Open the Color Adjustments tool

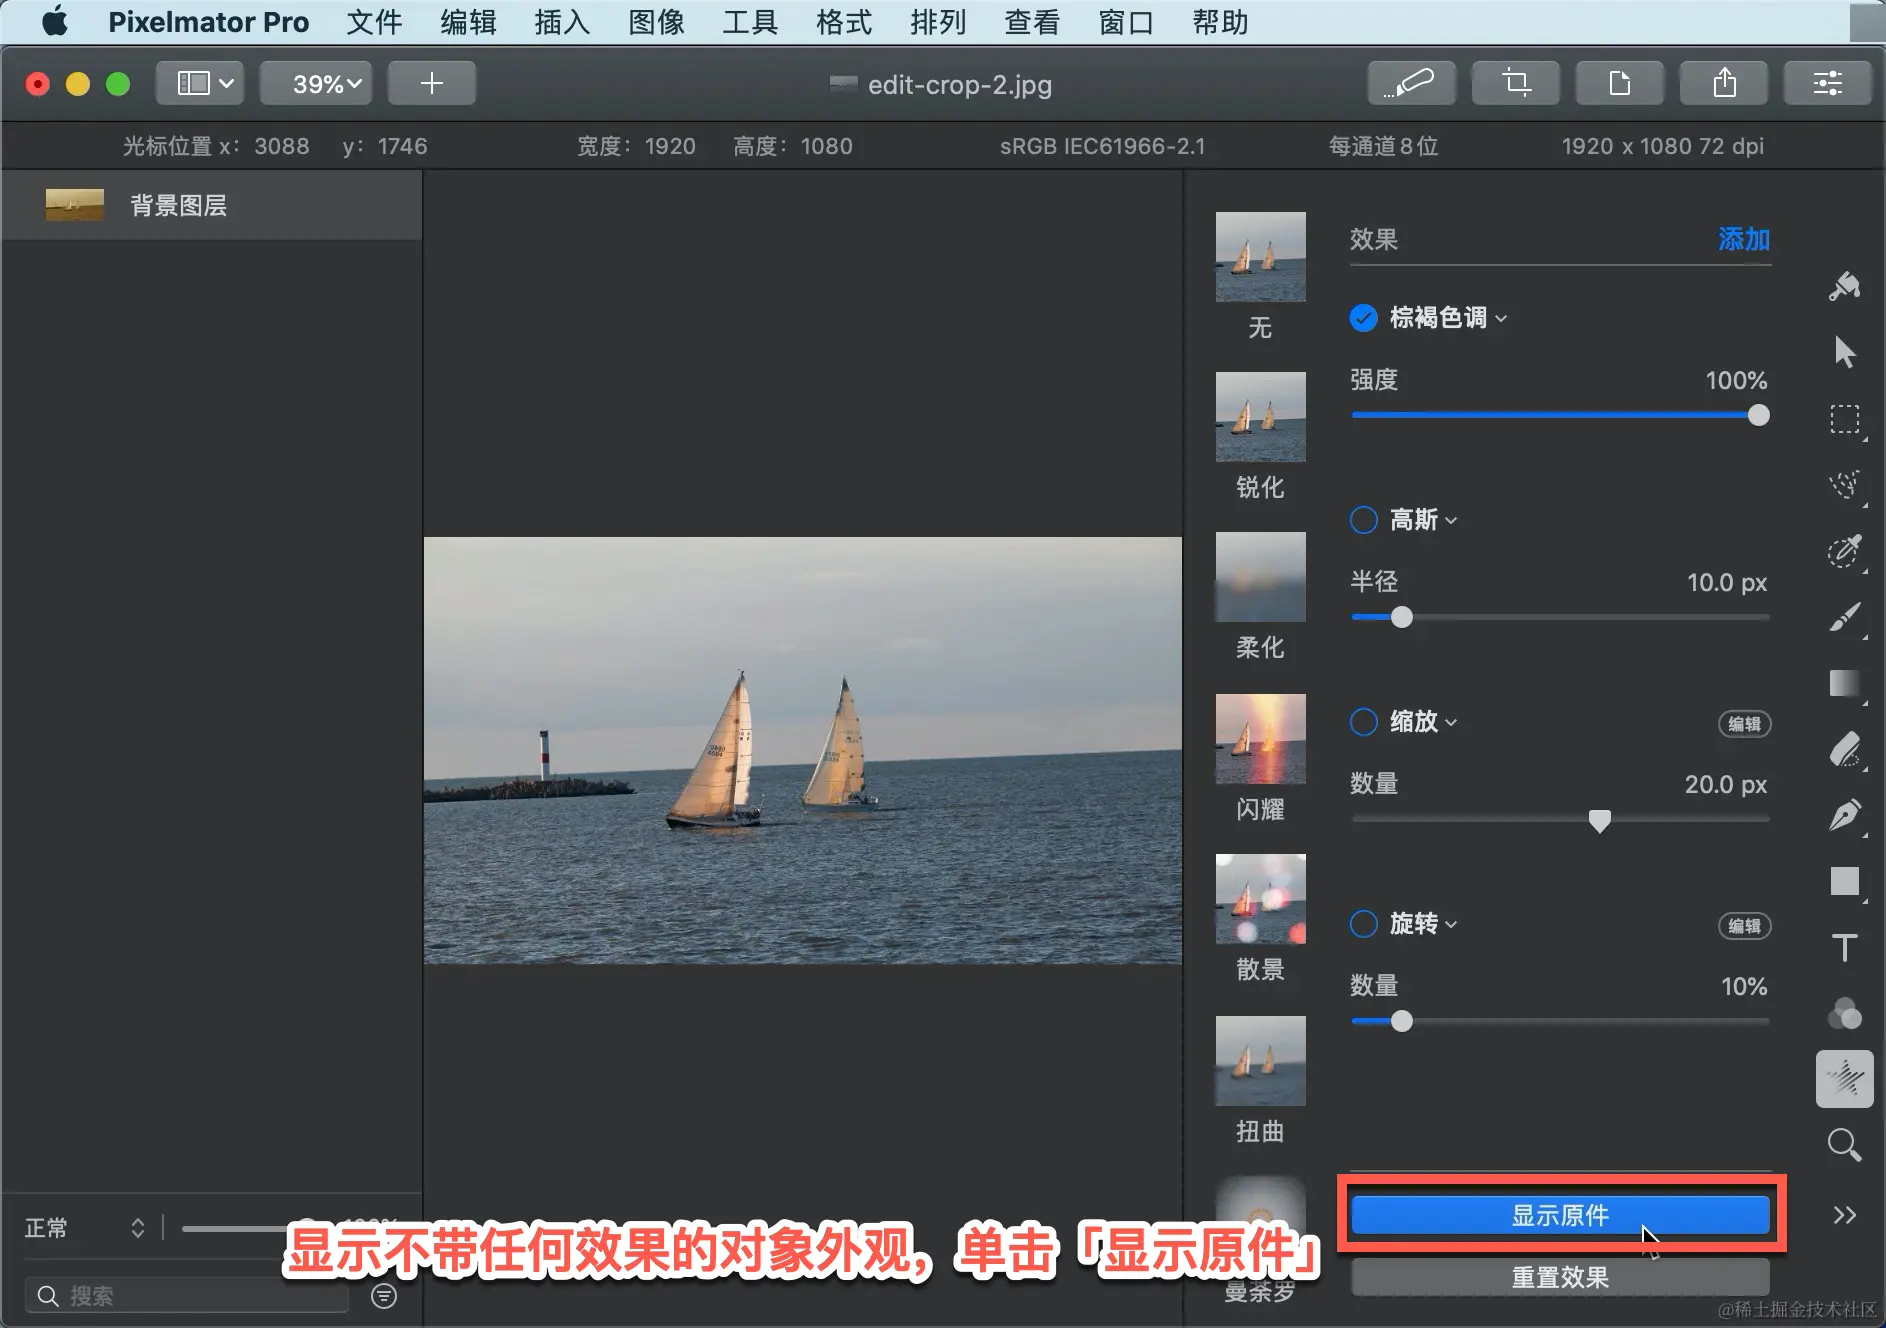point(1845,1013)
